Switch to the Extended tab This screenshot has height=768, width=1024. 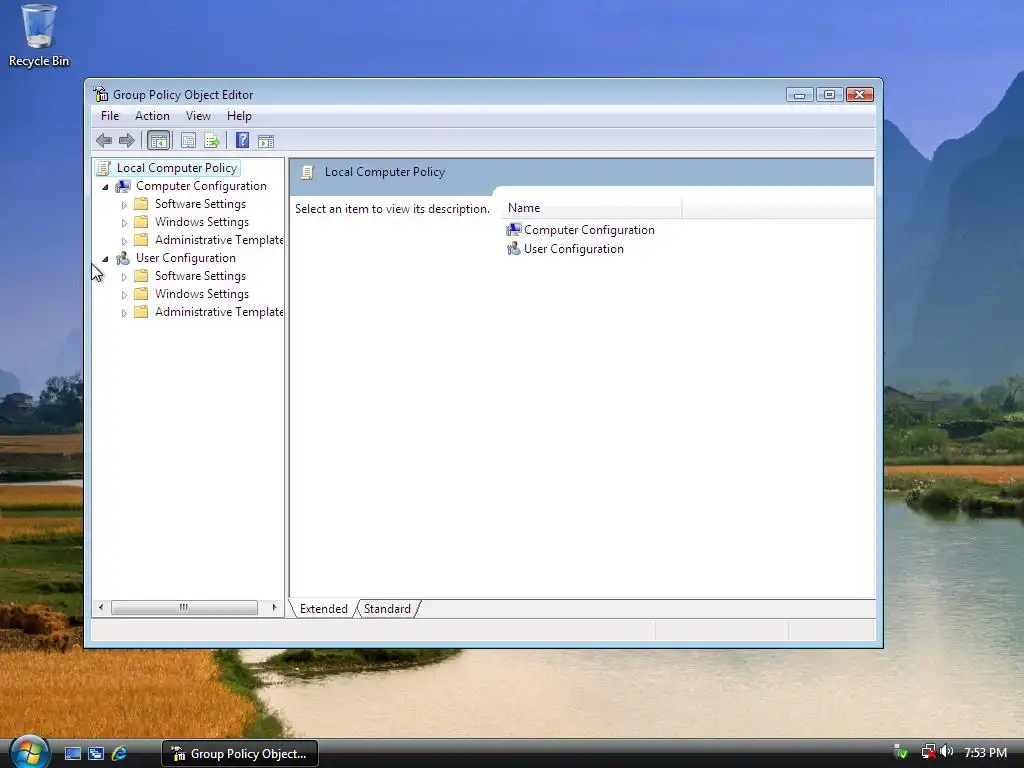point(323,609)
